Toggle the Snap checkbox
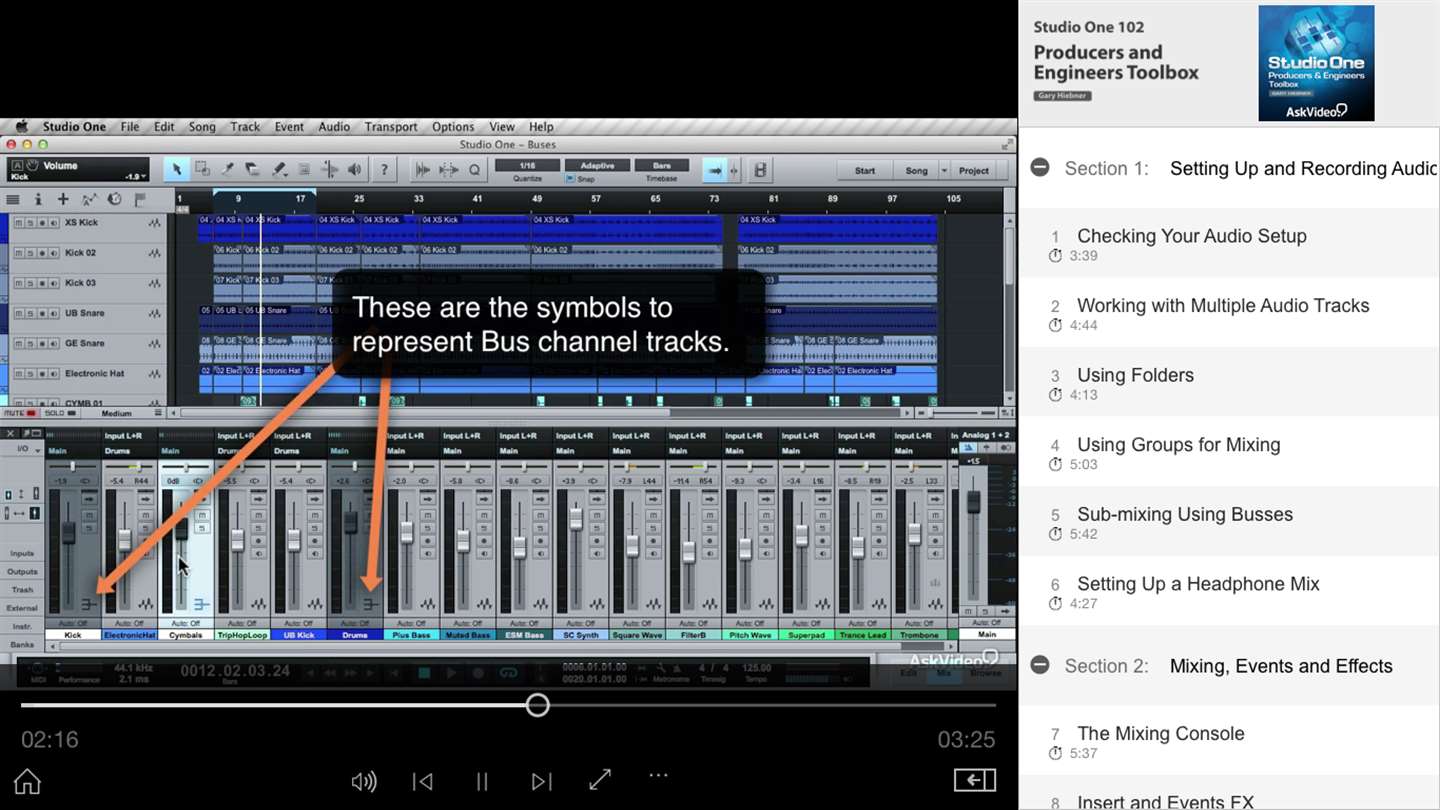 pos(570,179)
